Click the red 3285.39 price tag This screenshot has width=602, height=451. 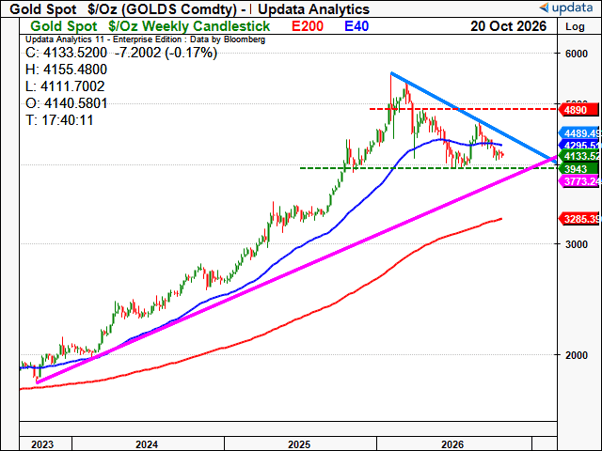pos(579,219)
